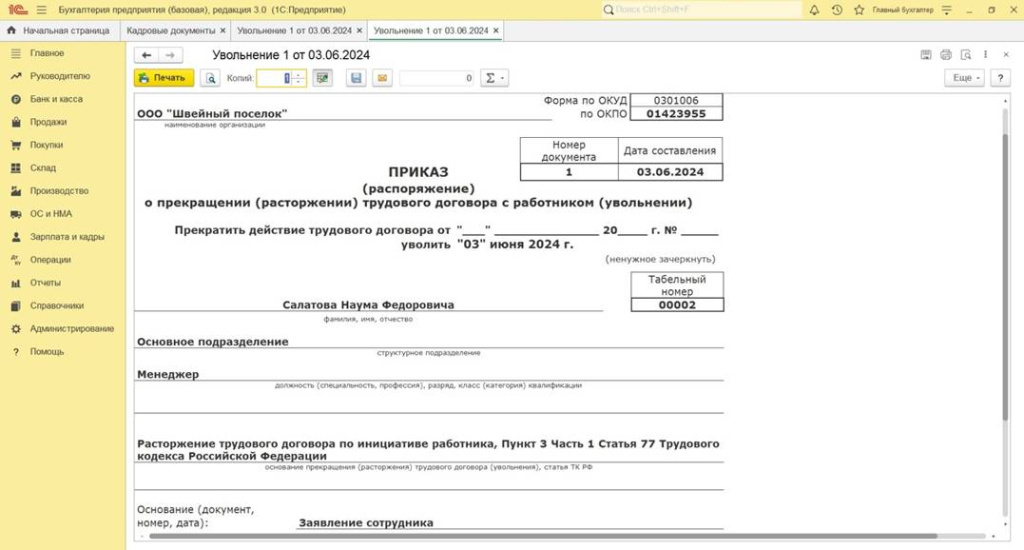Viewport: 1024px width, 550px height.
Task: Click the vertical scrollbar of the document
Action: tap(1005, 250)
